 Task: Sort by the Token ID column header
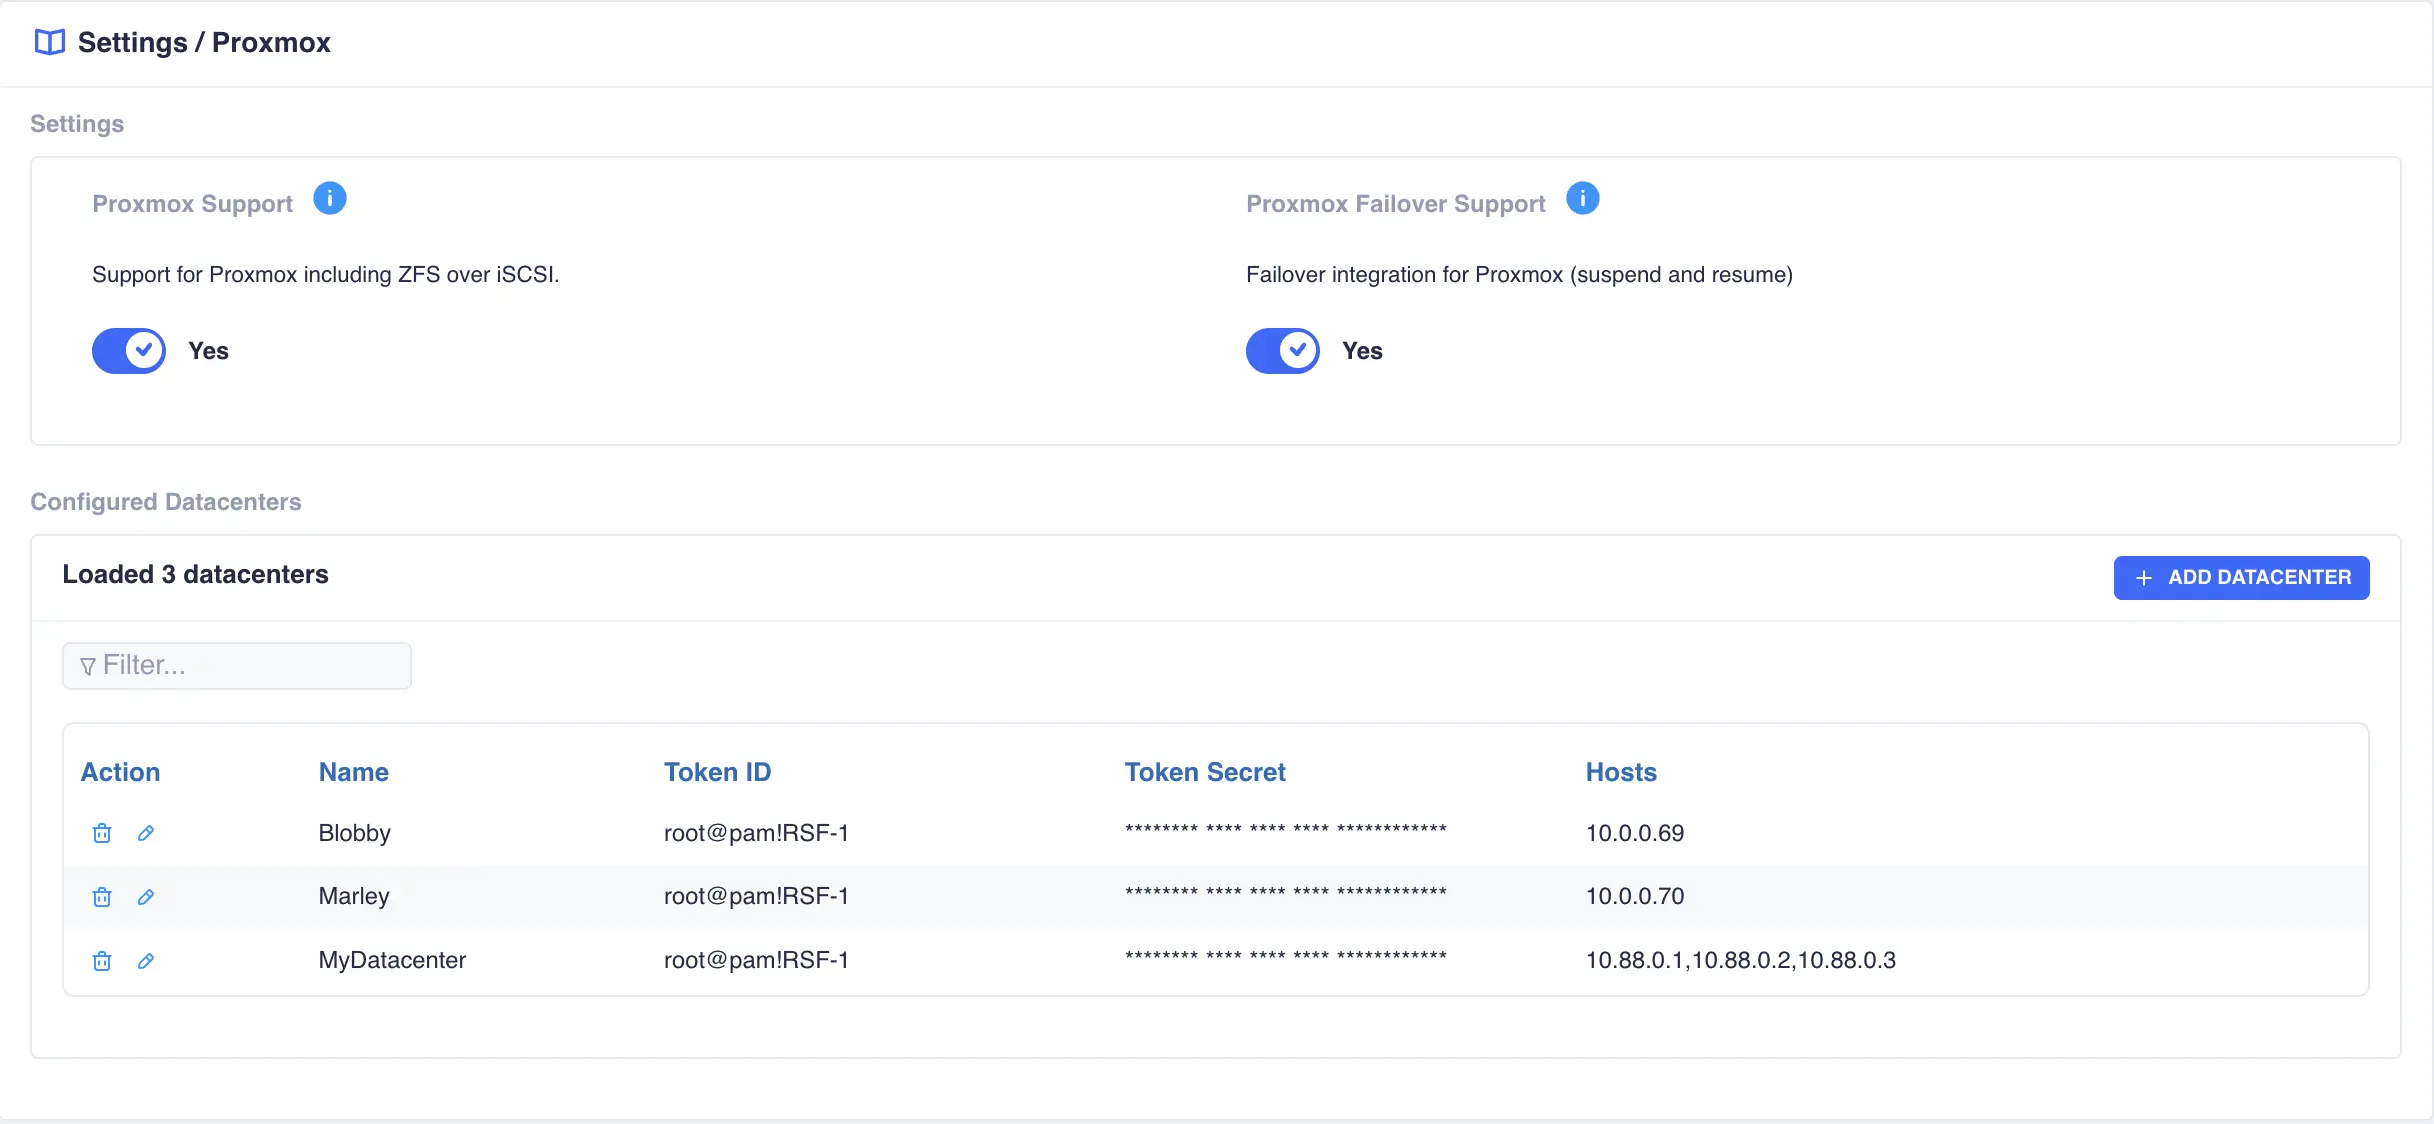pyautogui.click(x=718, y=772)
